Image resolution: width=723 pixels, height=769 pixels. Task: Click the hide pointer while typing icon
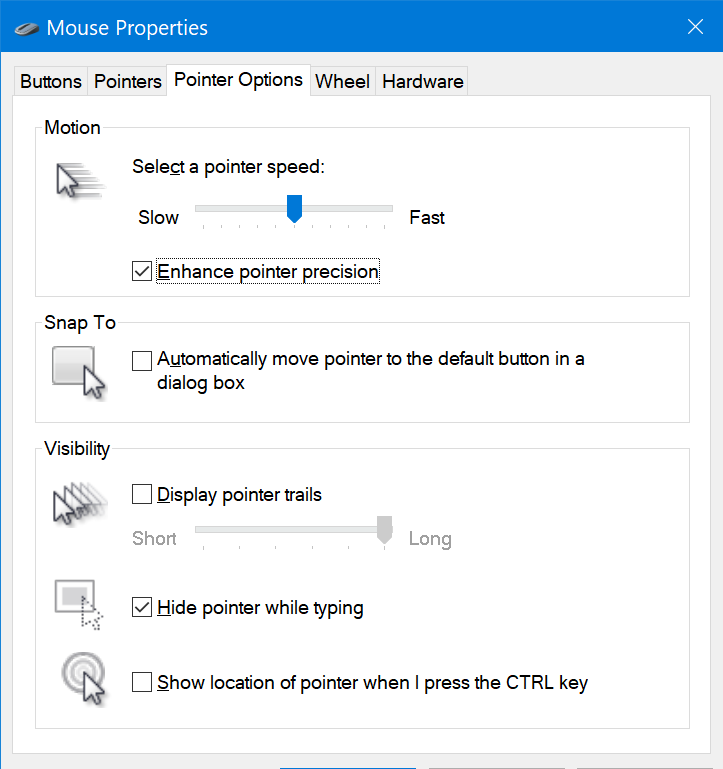78,604
